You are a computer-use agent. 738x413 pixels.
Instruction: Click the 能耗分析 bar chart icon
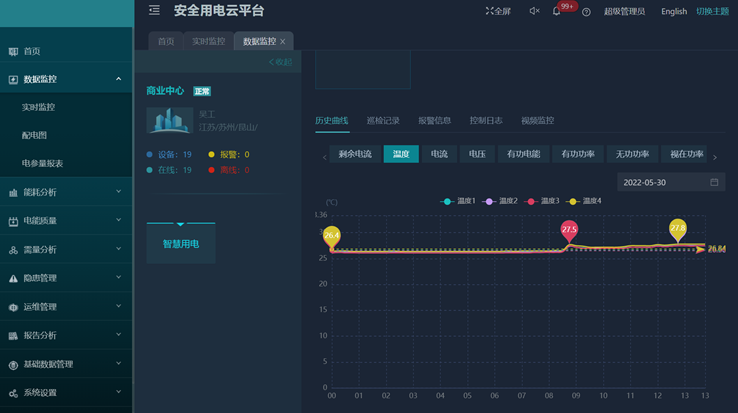pos(13,193)
